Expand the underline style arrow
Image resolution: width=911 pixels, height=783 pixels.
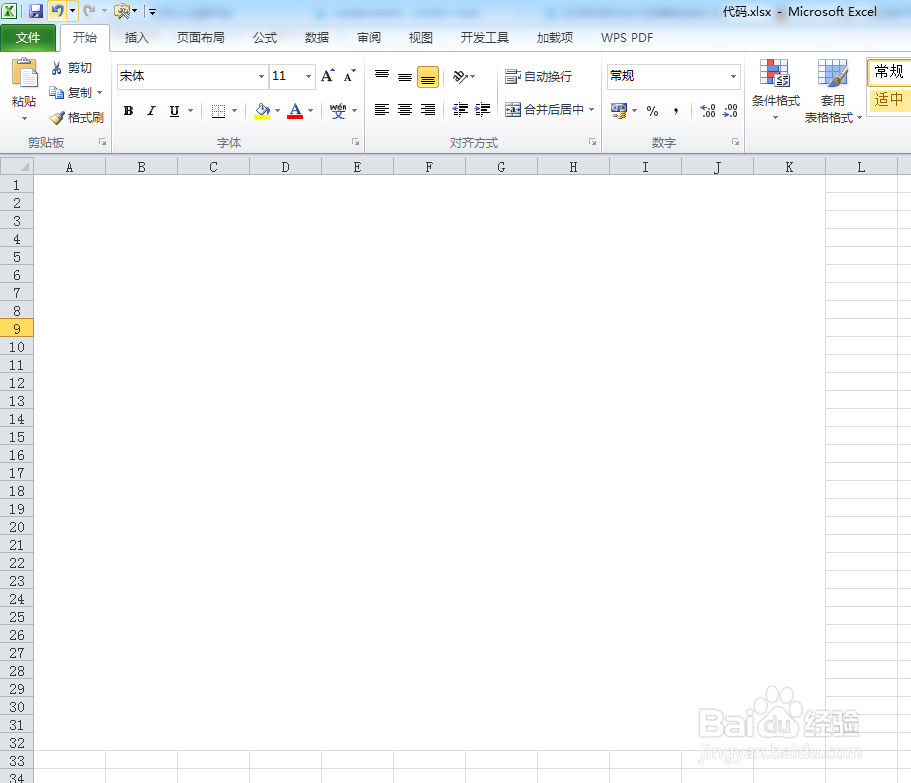[191, 111]
